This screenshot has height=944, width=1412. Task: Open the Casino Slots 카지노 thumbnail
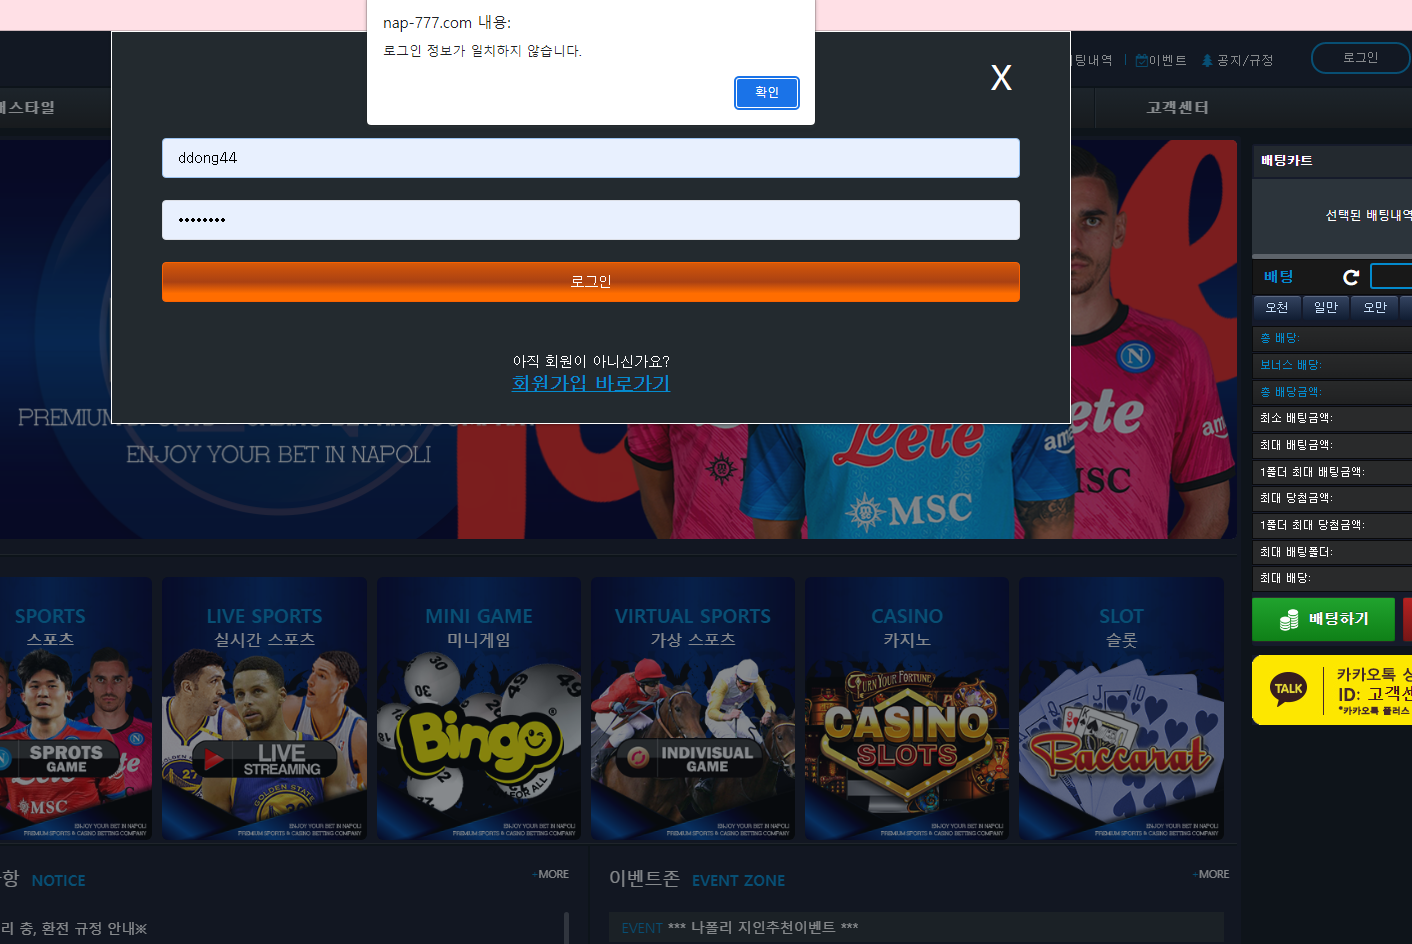pos(907,708)
